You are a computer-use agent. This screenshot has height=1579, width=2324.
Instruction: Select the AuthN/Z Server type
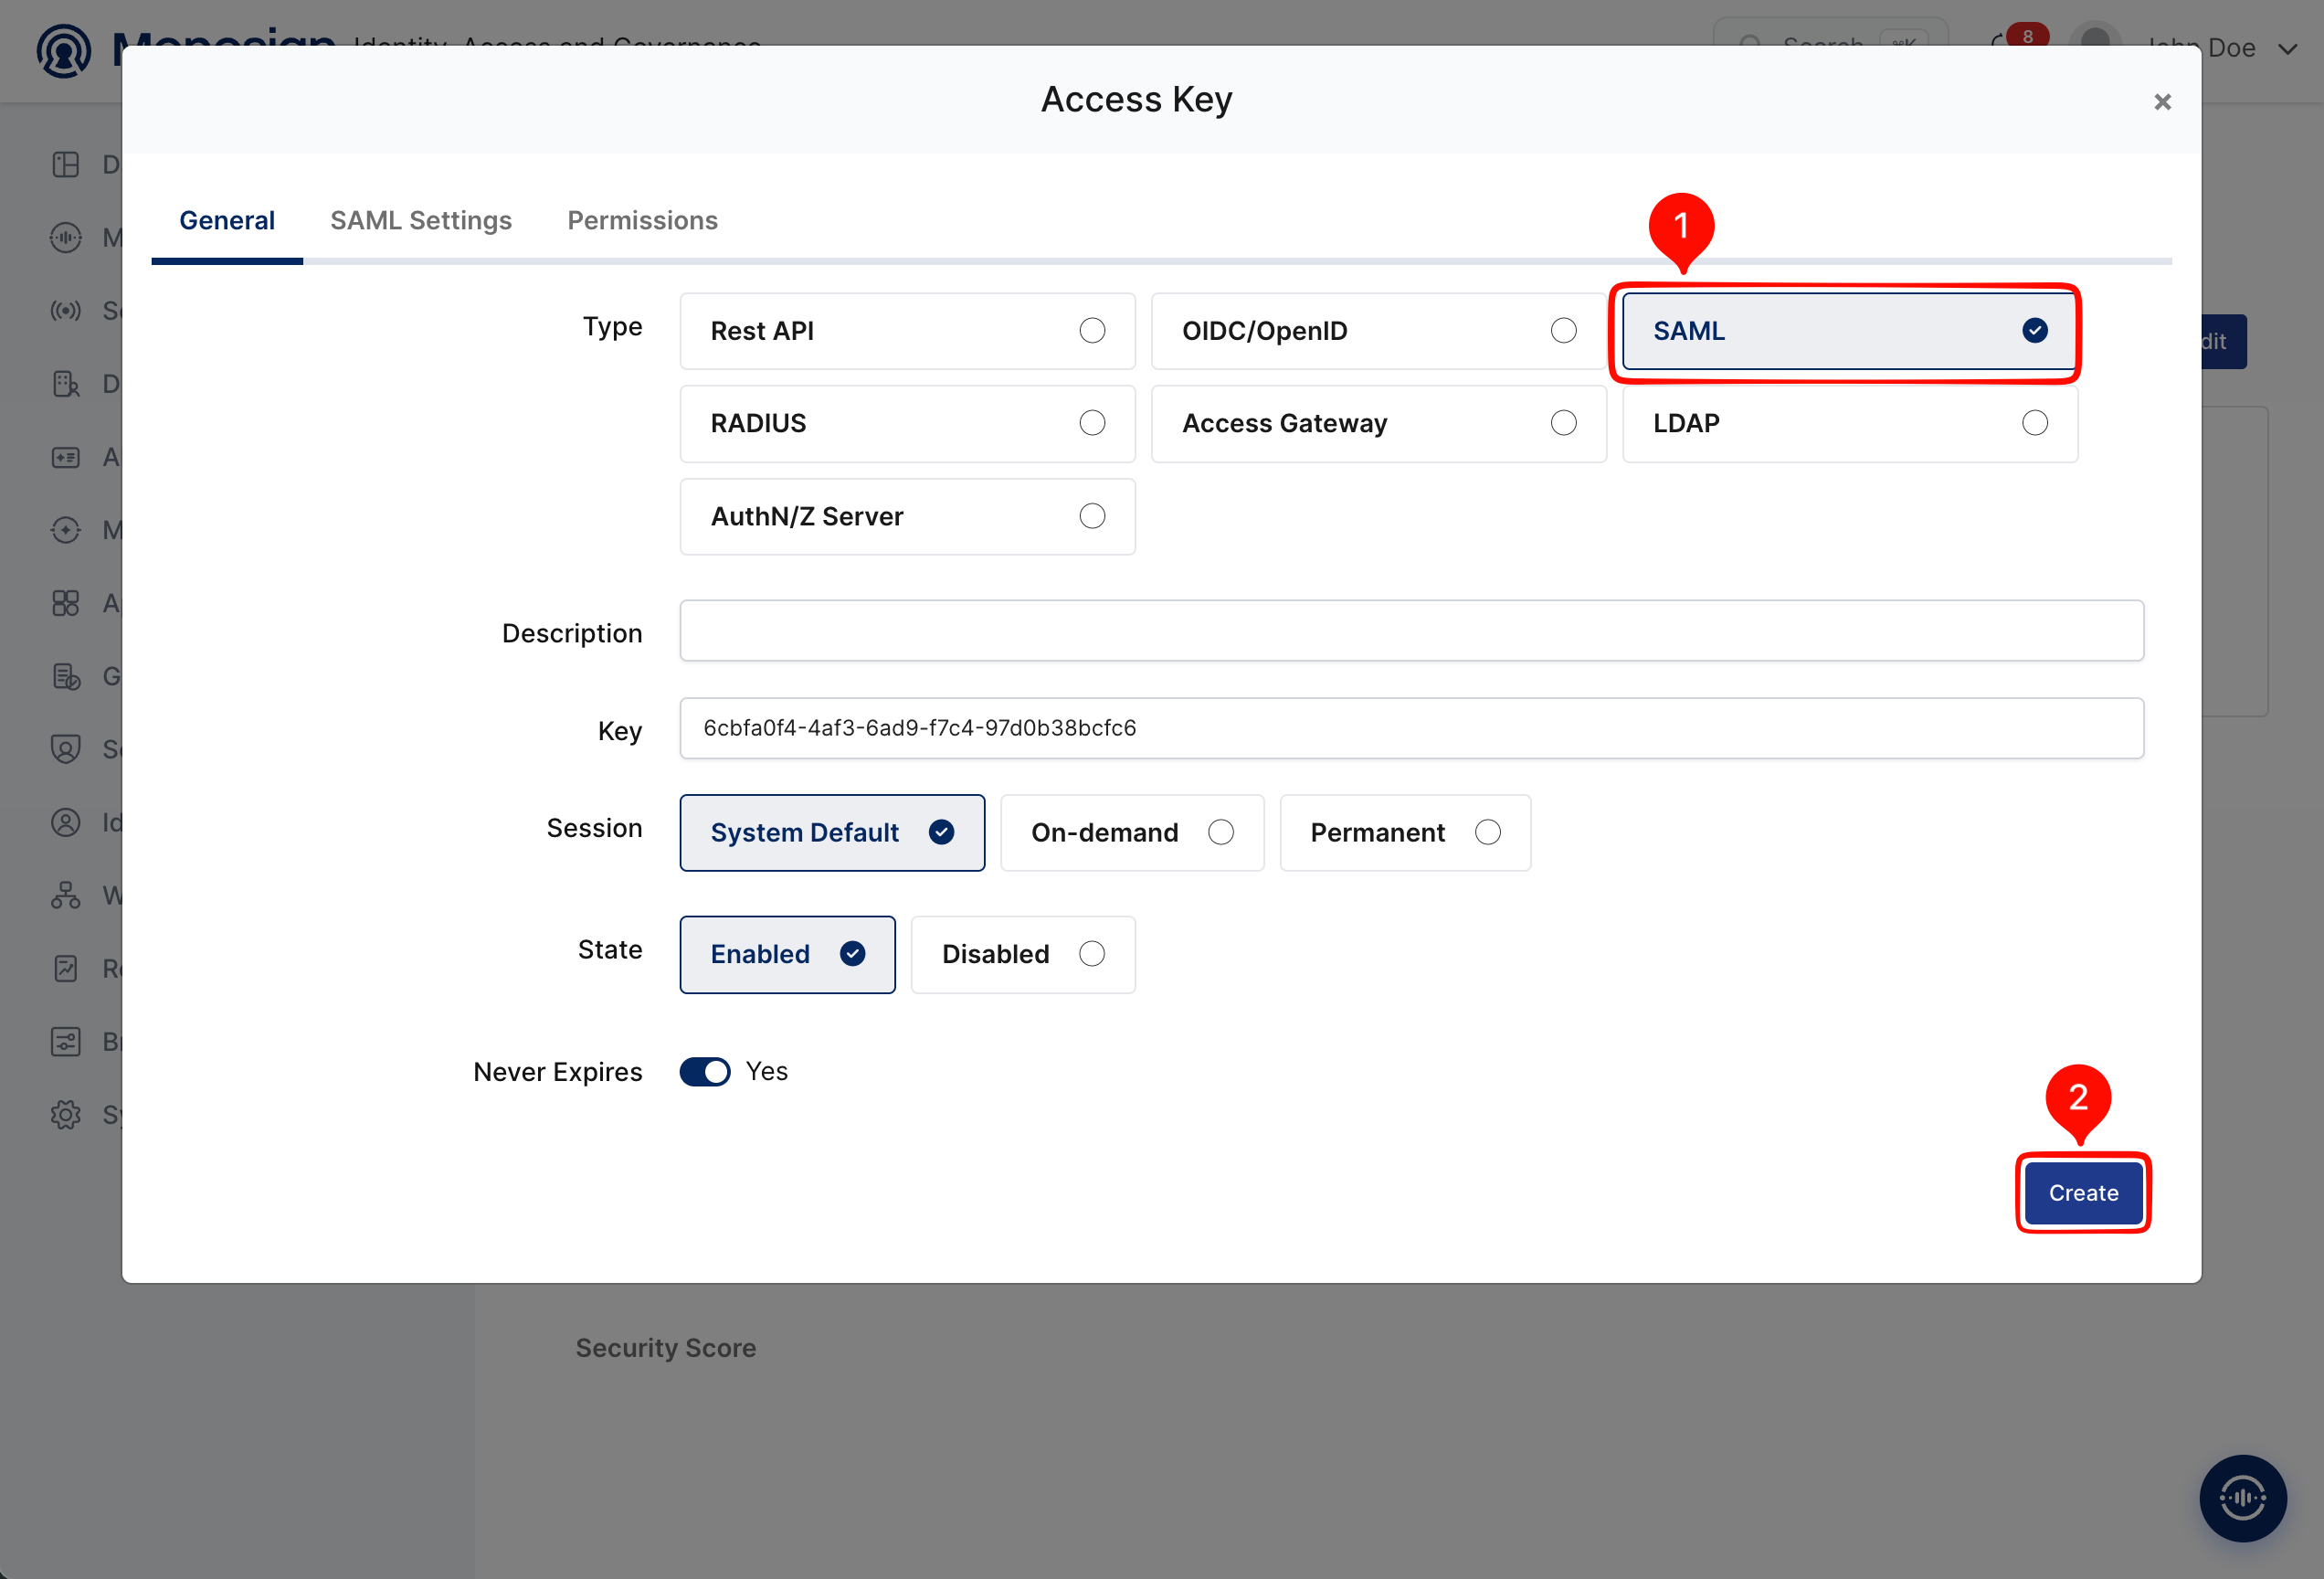click(907, 517)
